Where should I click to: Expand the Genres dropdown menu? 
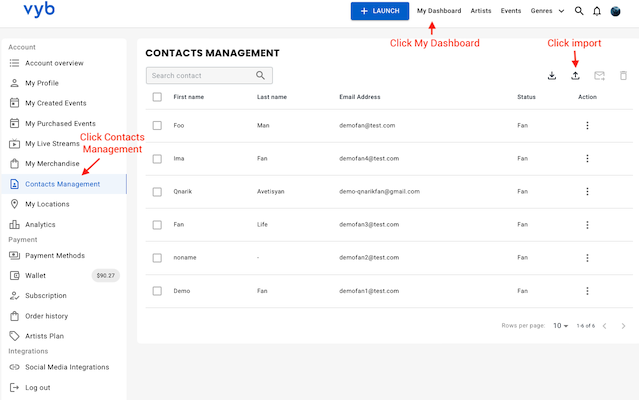click(x=547, y=11)
